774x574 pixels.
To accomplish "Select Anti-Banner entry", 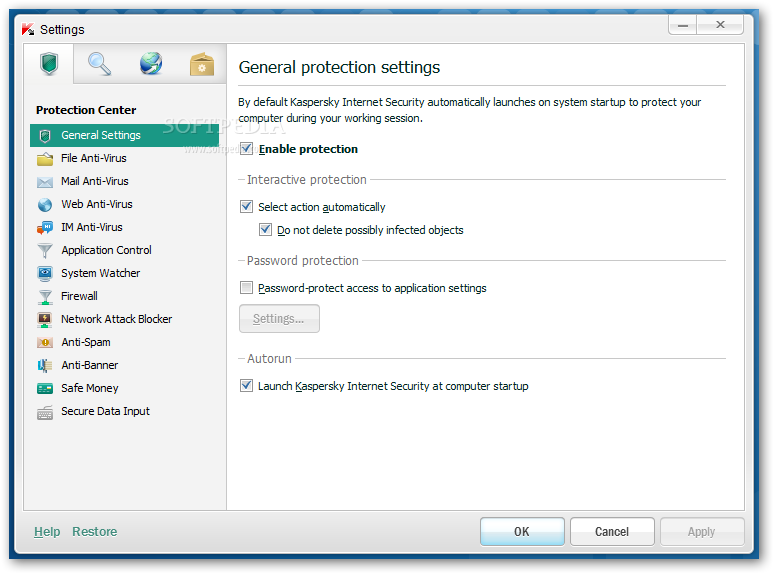I will coord(124,365).
